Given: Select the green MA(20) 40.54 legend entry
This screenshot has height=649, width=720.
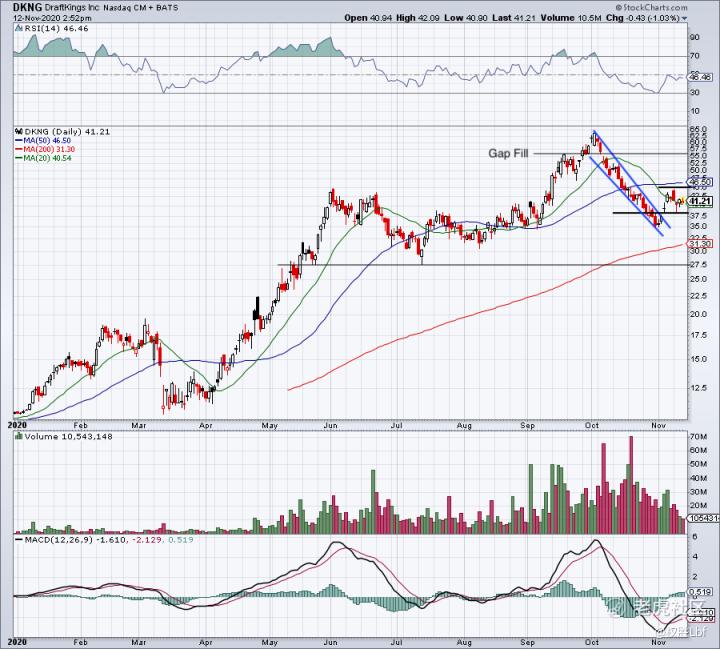Looking at the screenshot, I should (43, 158).
